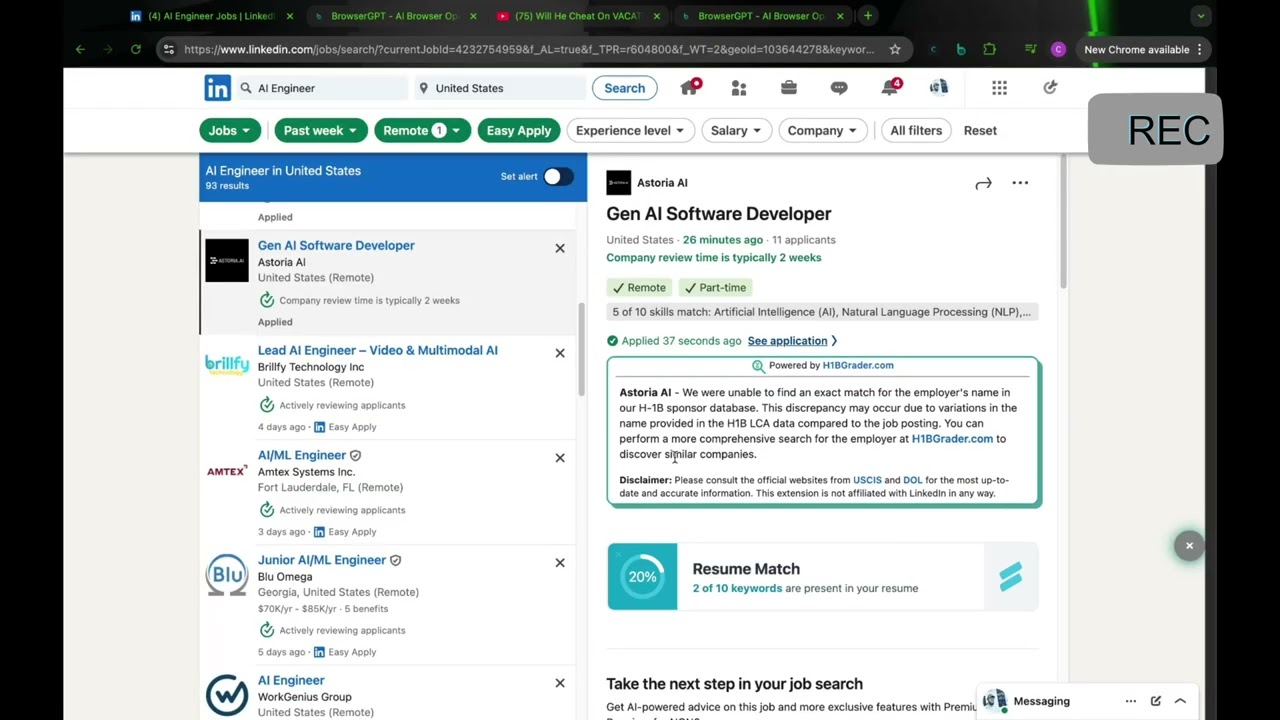Expand the Experience level dropdown
The width and height of the screenshot is (1280, 720).
click(x=629, y=130)
